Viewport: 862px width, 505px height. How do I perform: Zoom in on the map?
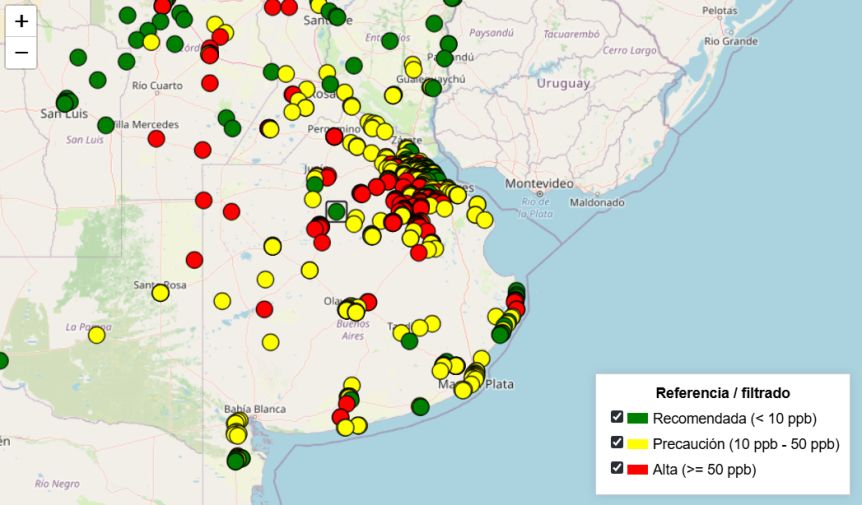tap(21, 21)
